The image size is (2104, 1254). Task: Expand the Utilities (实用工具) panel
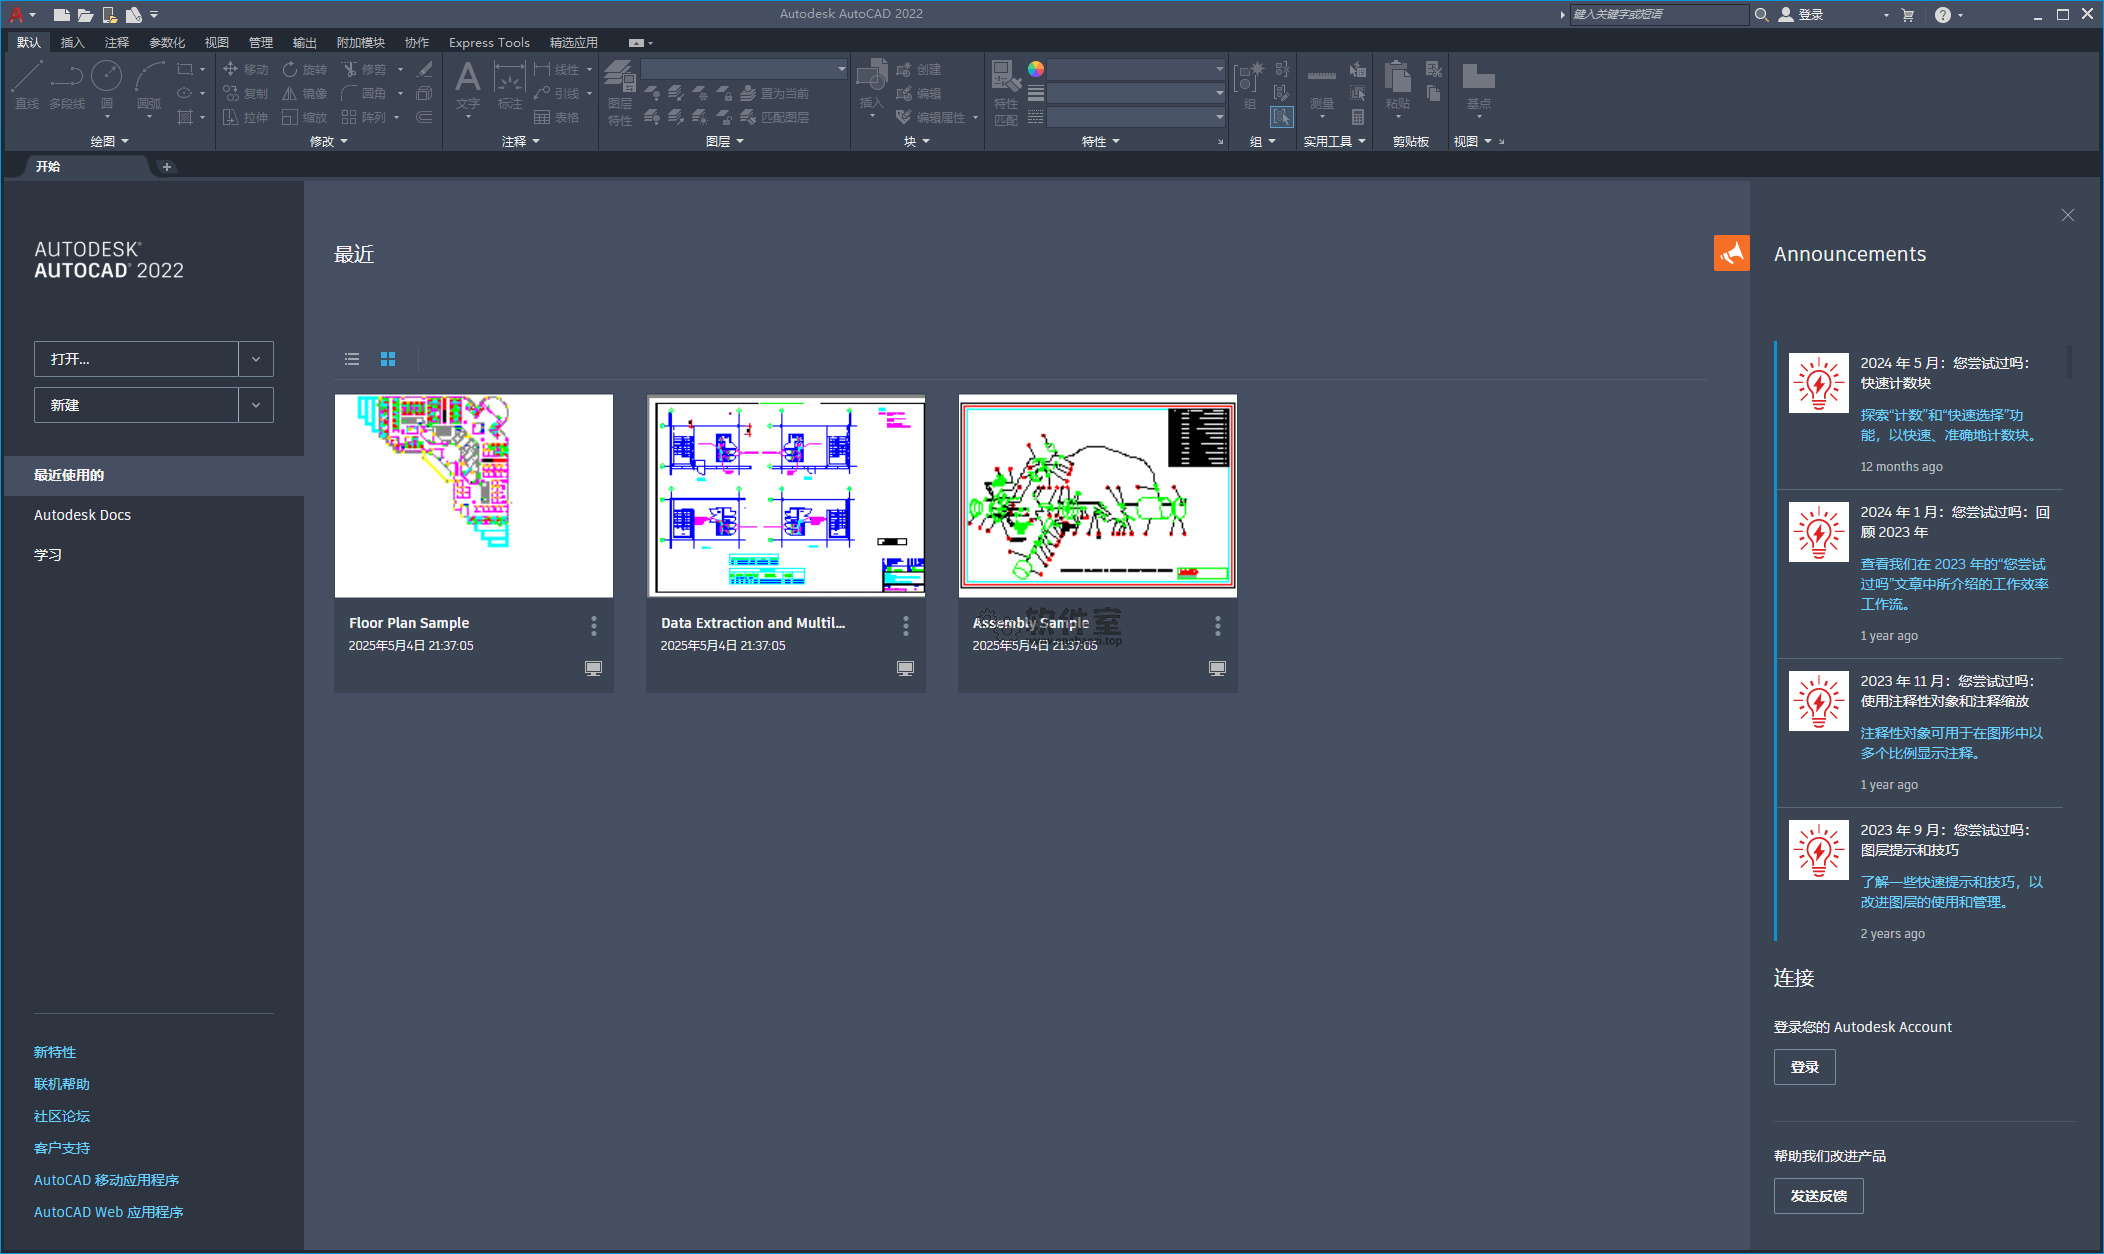[x=1334, y=142]
